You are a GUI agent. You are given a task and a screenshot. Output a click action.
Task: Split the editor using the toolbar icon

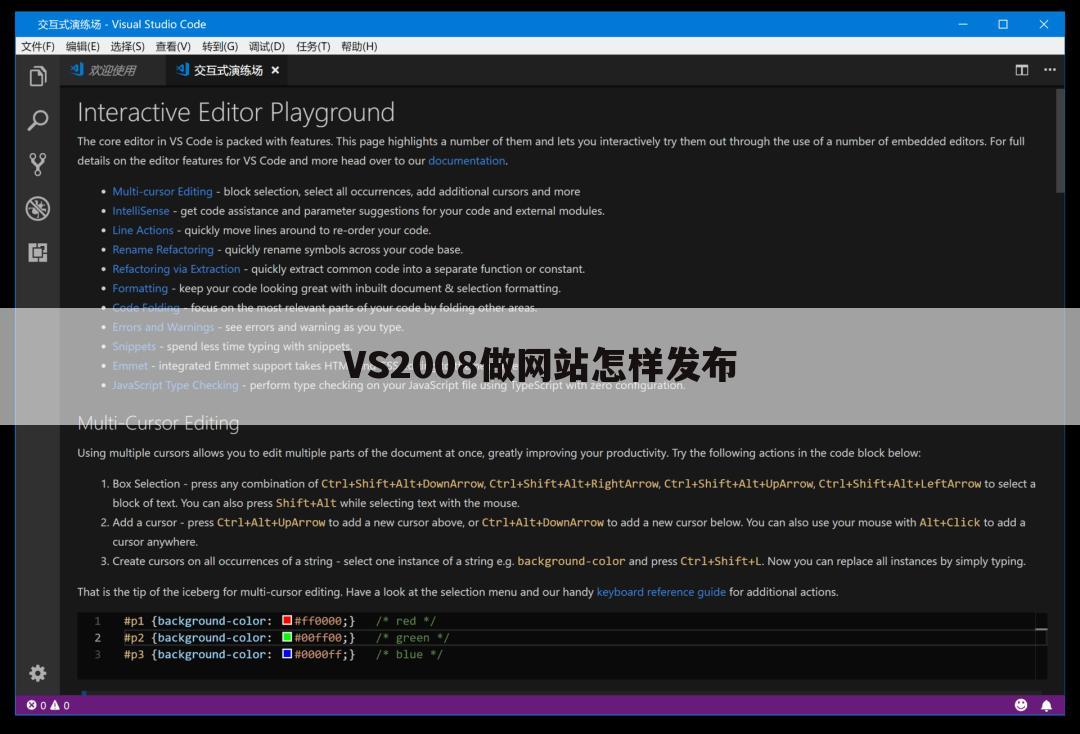click(1021, 70)
